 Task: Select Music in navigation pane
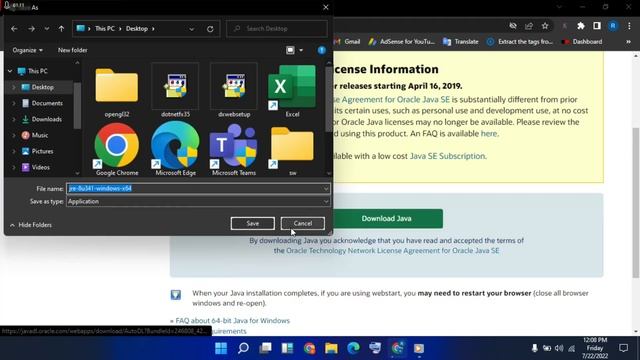tap(40, 135)
